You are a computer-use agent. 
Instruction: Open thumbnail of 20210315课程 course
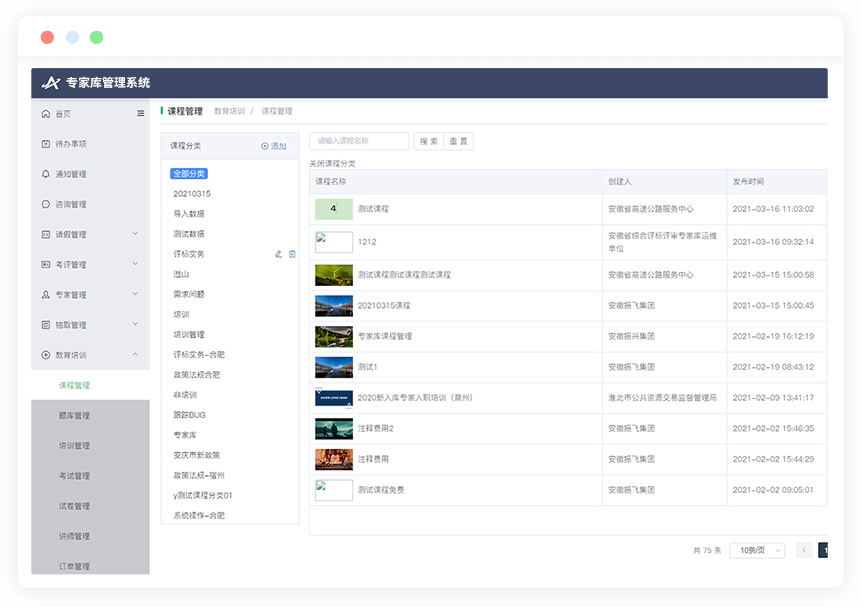point(334,306)
